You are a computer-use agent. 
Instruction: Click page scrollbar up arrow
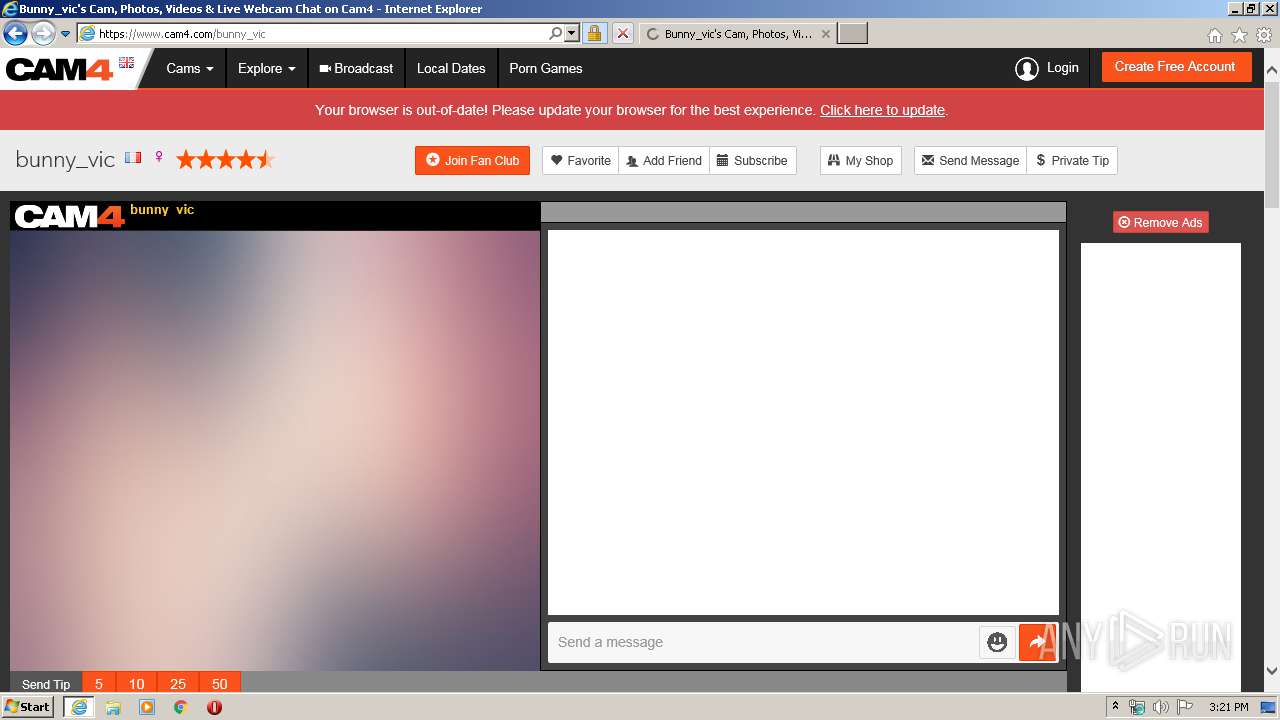click(x=1272, y=70)
